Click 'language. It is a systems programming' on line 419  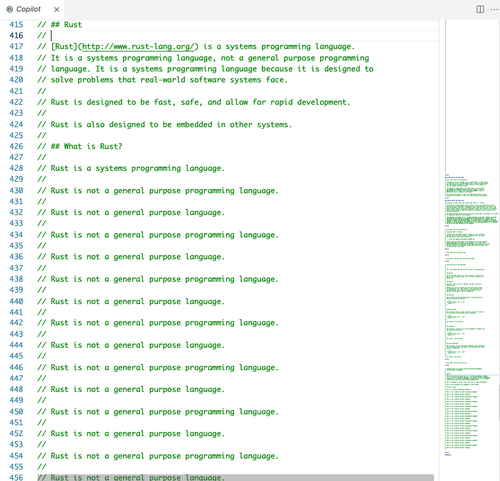pos(205,69)
